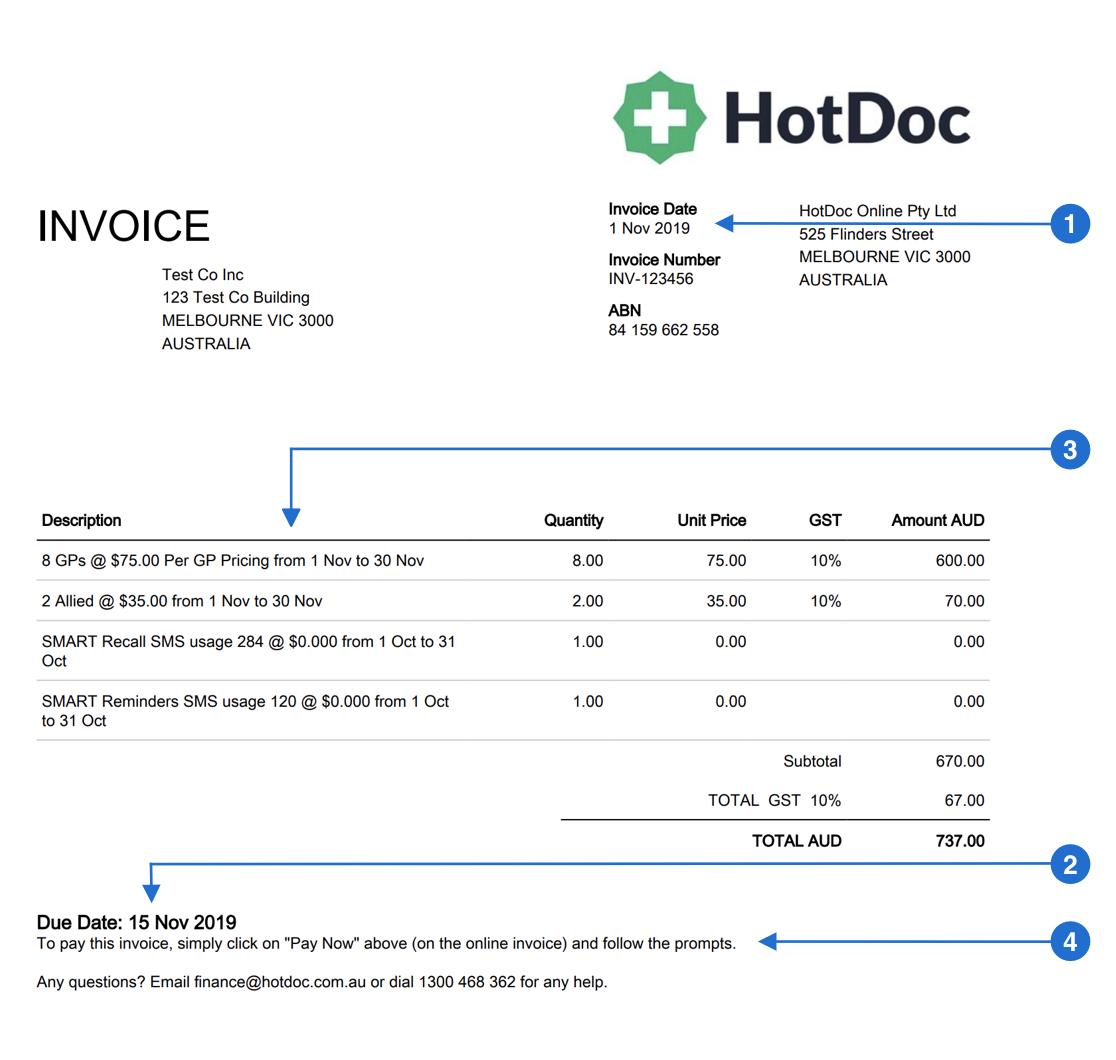Viewport: 1116px width, 1060px height.
Task: Click quantity 1.00 in the SMART Reminders row
Action: pyautogui.click(x=588, y=702)
